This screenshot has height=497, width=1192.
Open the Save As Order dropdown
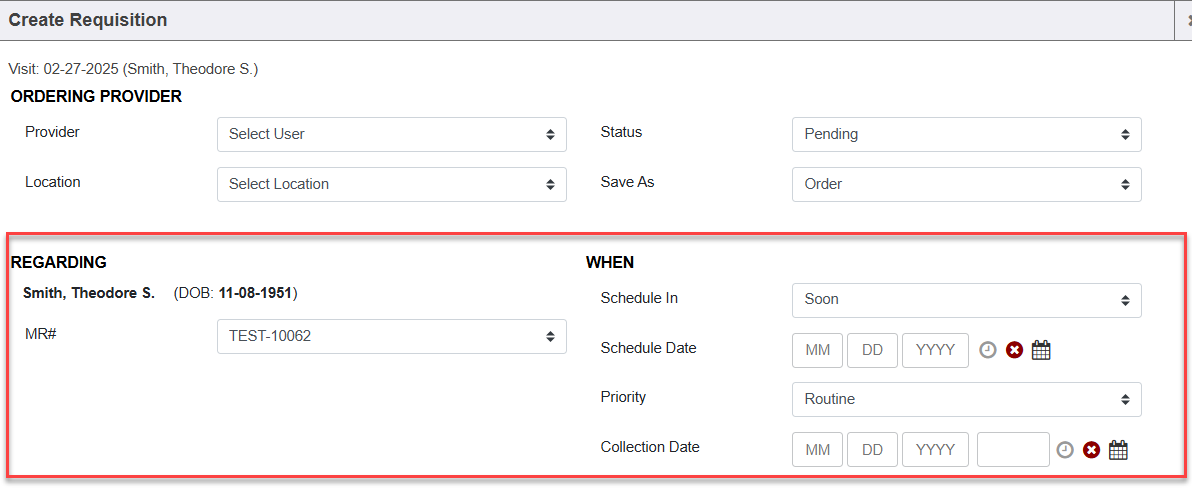pyautogui.click(x=966, y=184)
